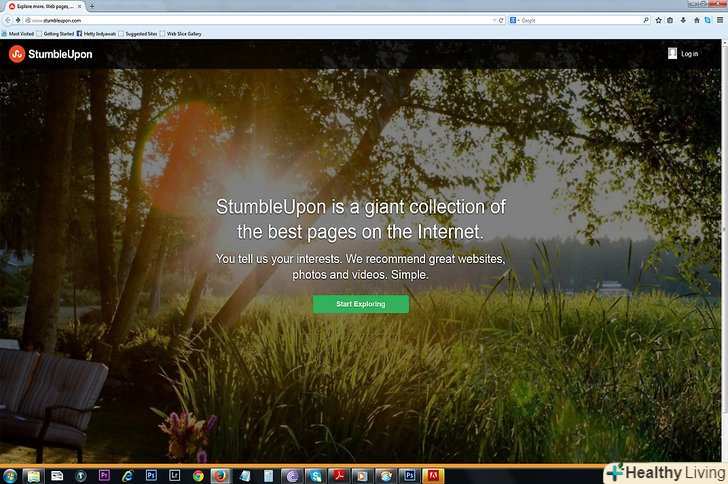Switch to the Firefox taskbar button
The height and width of the screenshot is (484, 728).
click(220, 476)
